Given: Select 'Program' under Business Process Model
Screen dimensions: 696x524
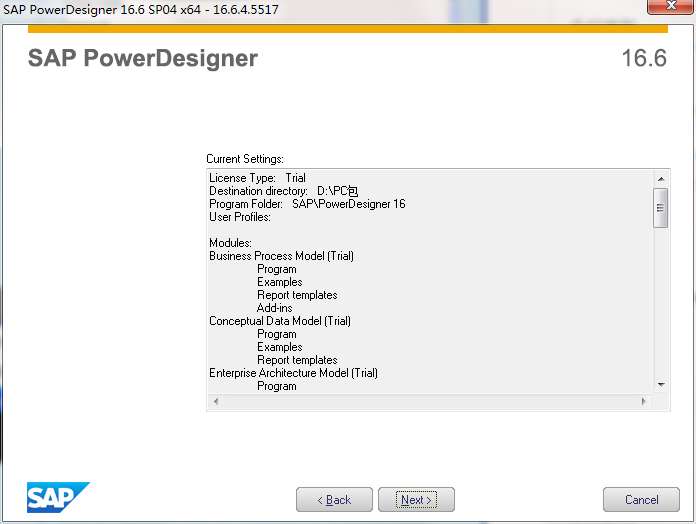Looking at the screenshot, I should (277, 269).
